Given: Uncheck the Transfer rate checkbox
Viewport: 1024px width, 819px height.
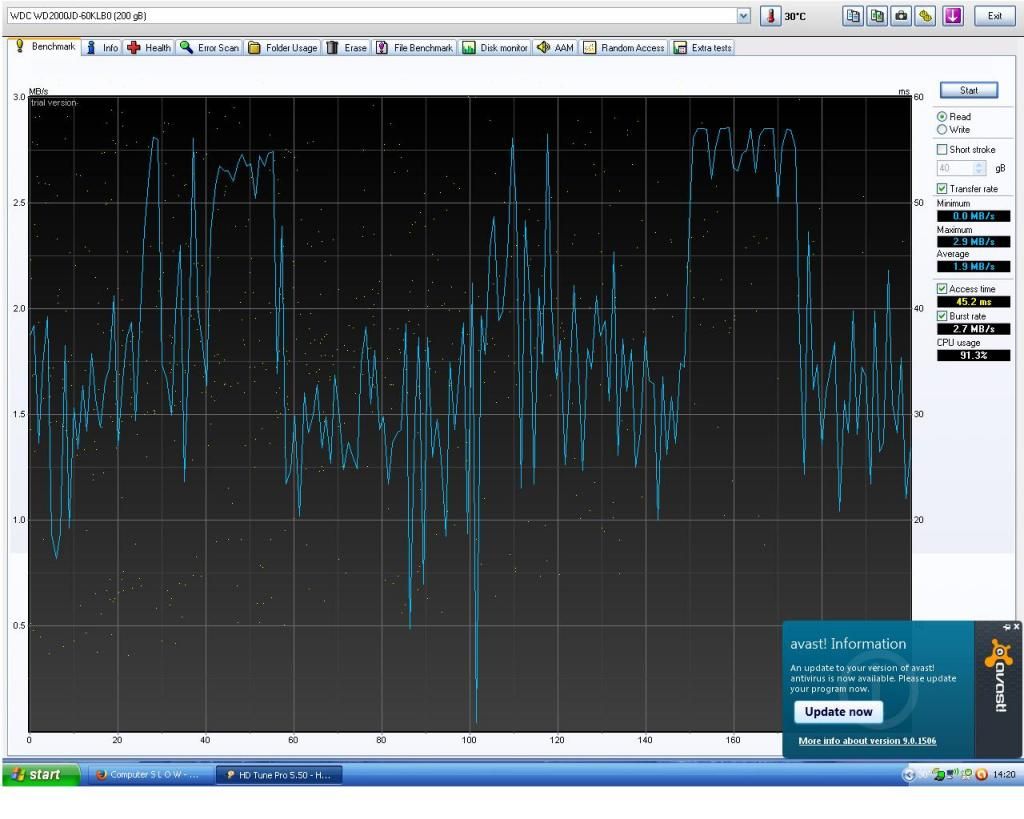Looking at the screenshot, I should [x=942, y=189].
